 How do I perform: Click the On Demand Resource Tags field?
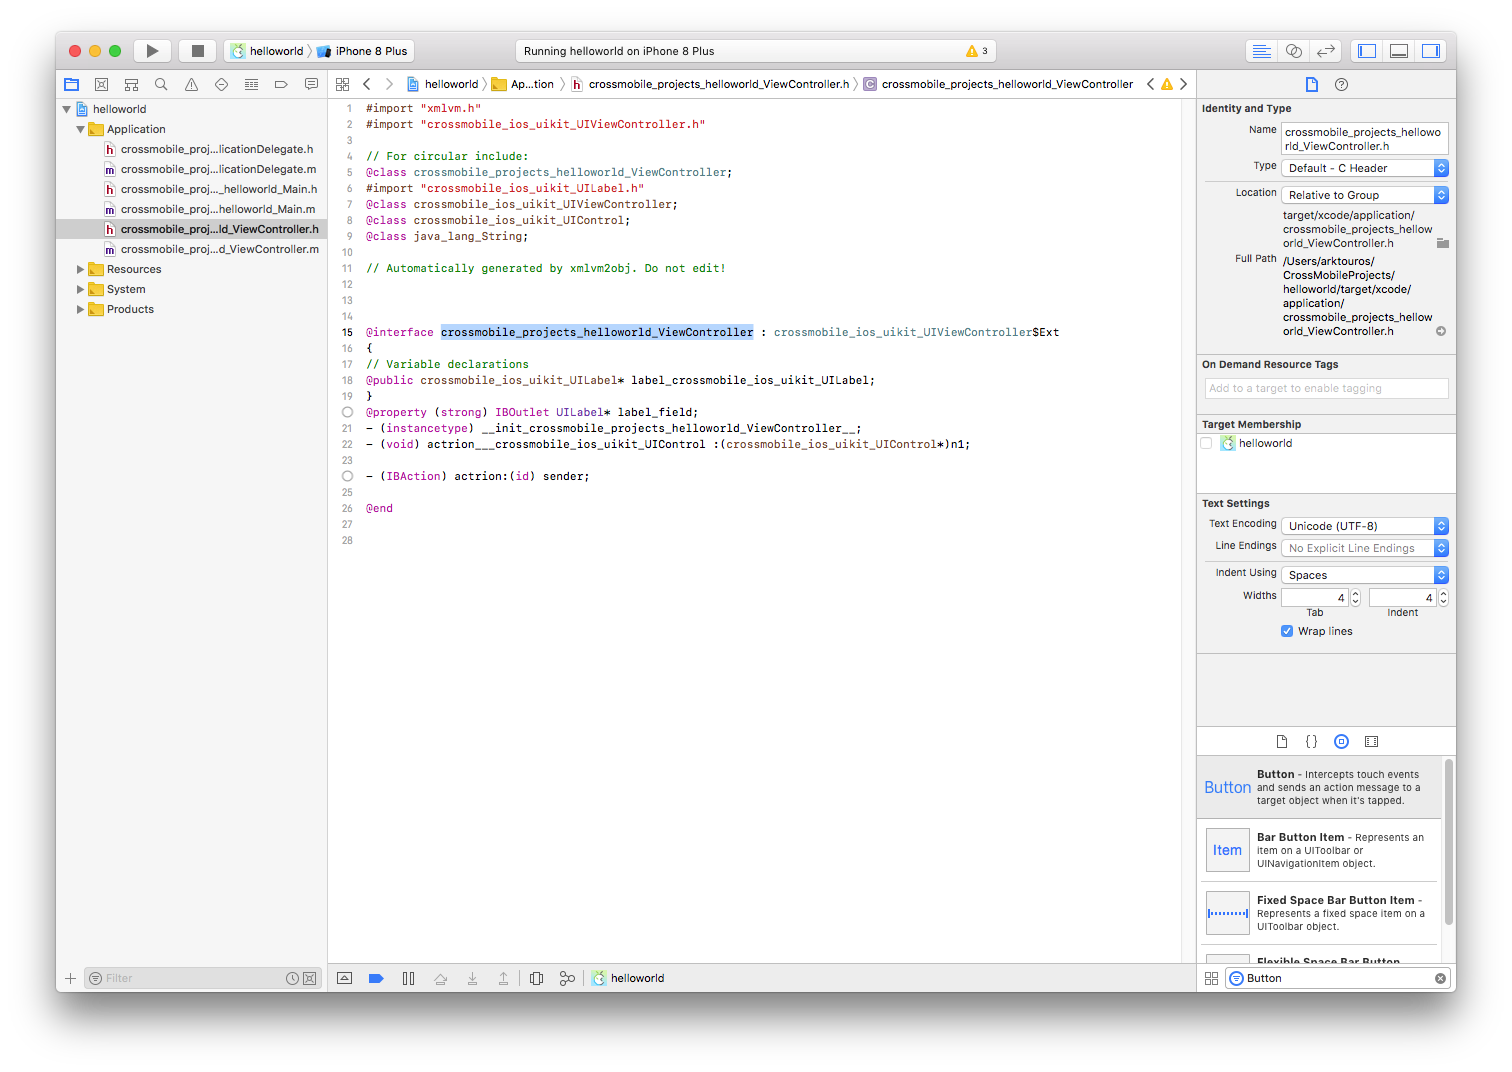(1326, 388)
